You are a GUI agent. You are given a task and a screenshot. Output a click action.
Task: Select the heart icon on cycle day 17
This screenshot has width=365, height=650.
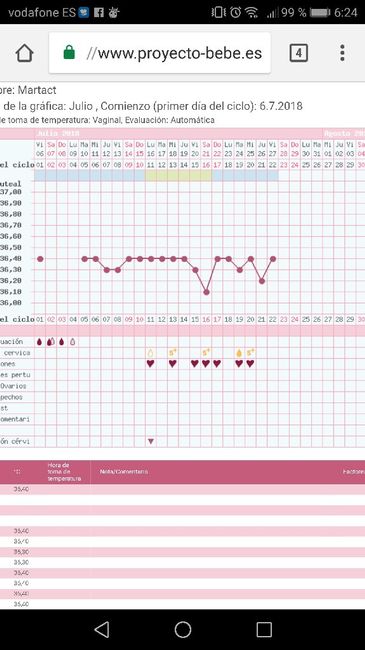217,364
